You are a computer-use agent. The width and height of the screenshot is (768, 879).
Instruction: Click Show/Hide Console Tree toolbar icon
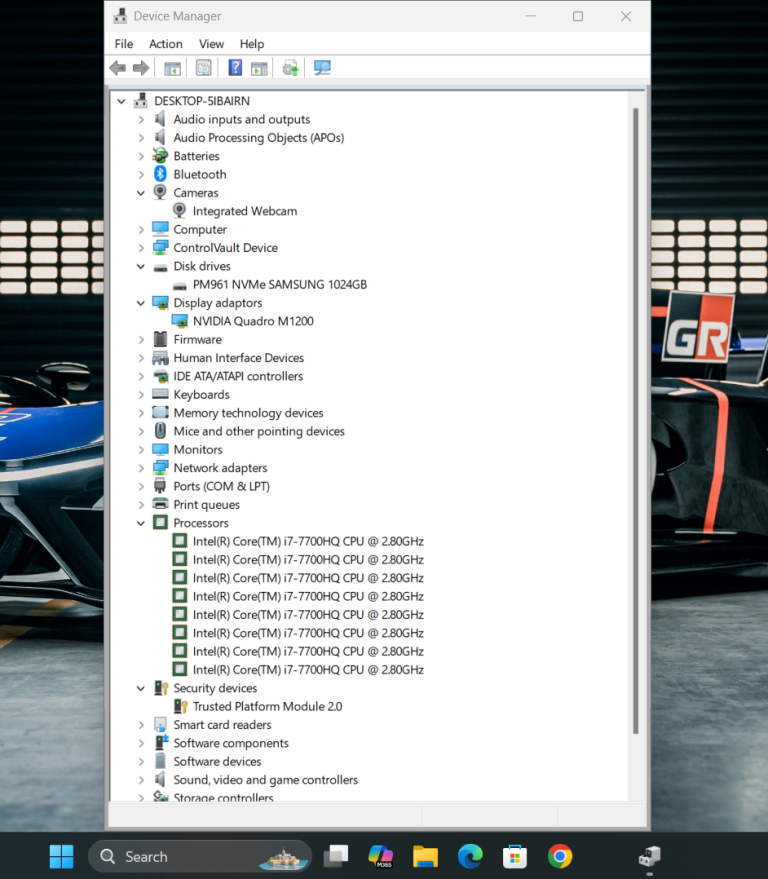coord(172,68)
